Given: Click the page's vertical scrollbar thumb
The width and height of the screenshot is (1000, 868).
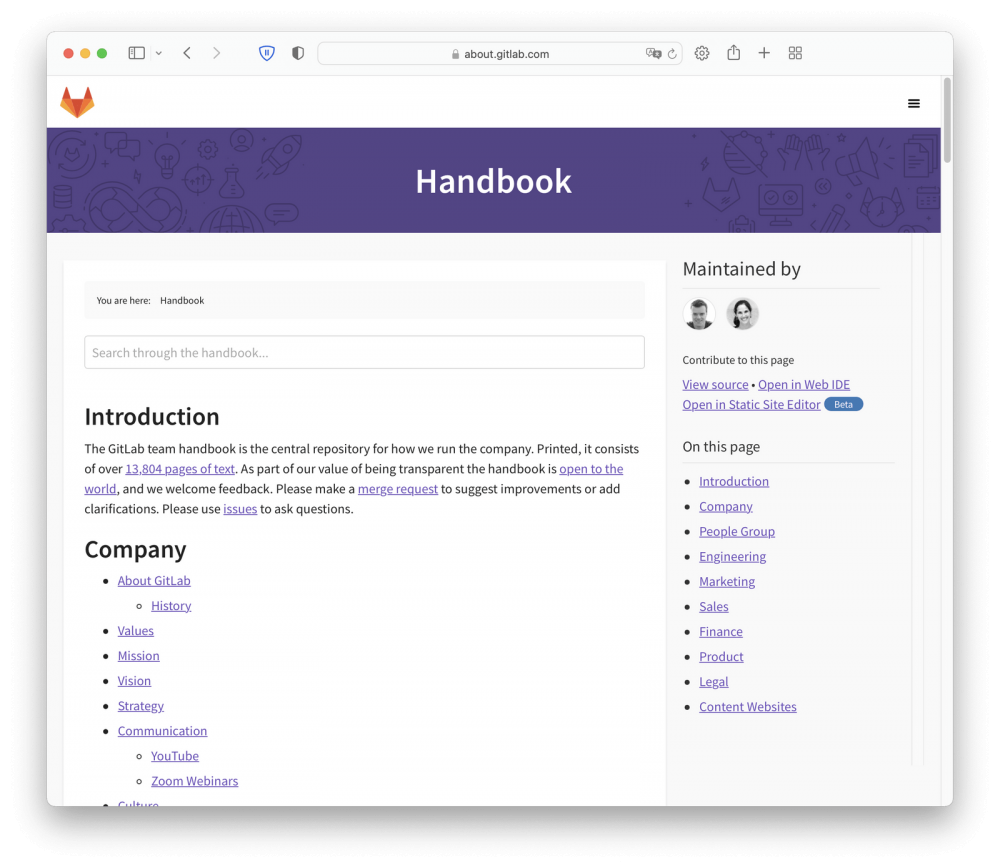Looking at the screenshot, I should [947, 119].
